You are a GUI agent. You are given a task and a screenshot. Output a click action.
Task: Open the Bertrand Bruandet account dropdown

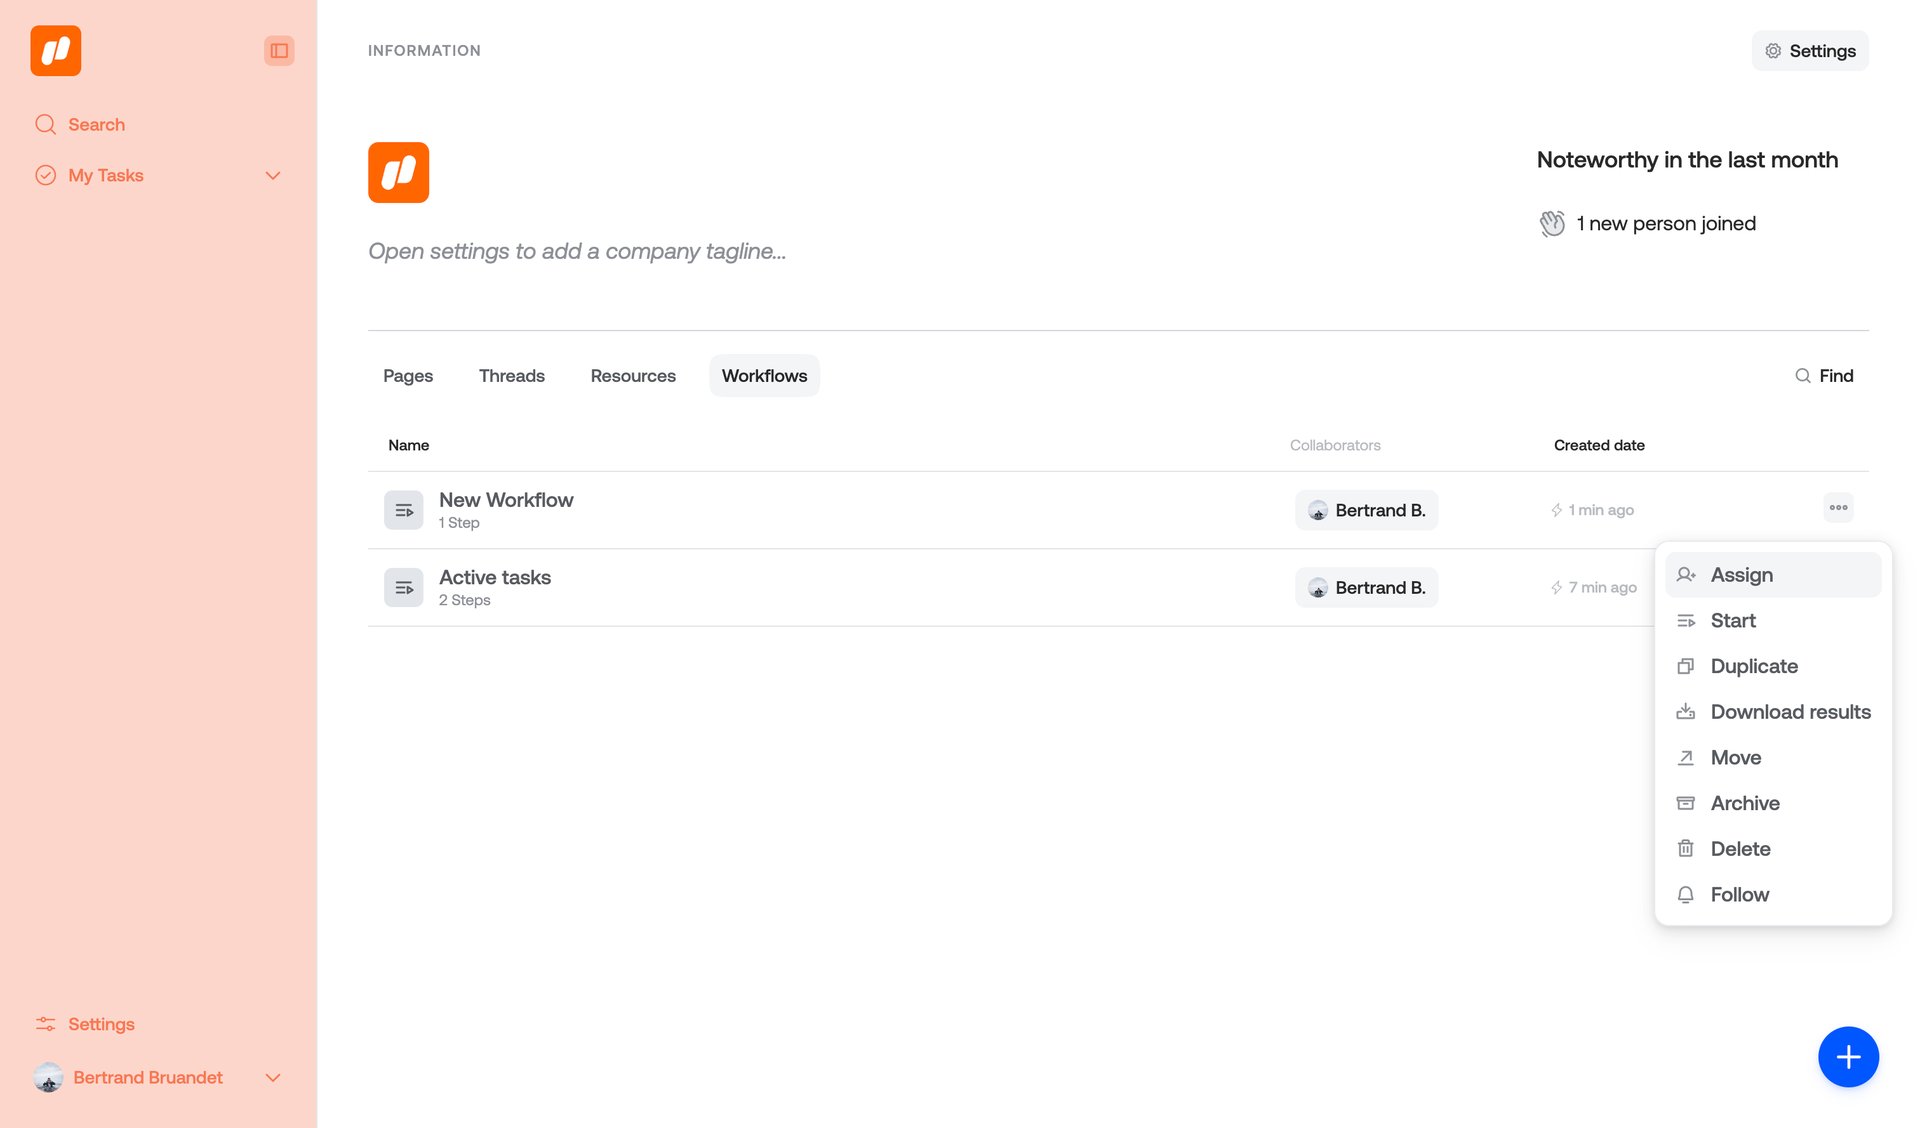[x=273, y=1078]
